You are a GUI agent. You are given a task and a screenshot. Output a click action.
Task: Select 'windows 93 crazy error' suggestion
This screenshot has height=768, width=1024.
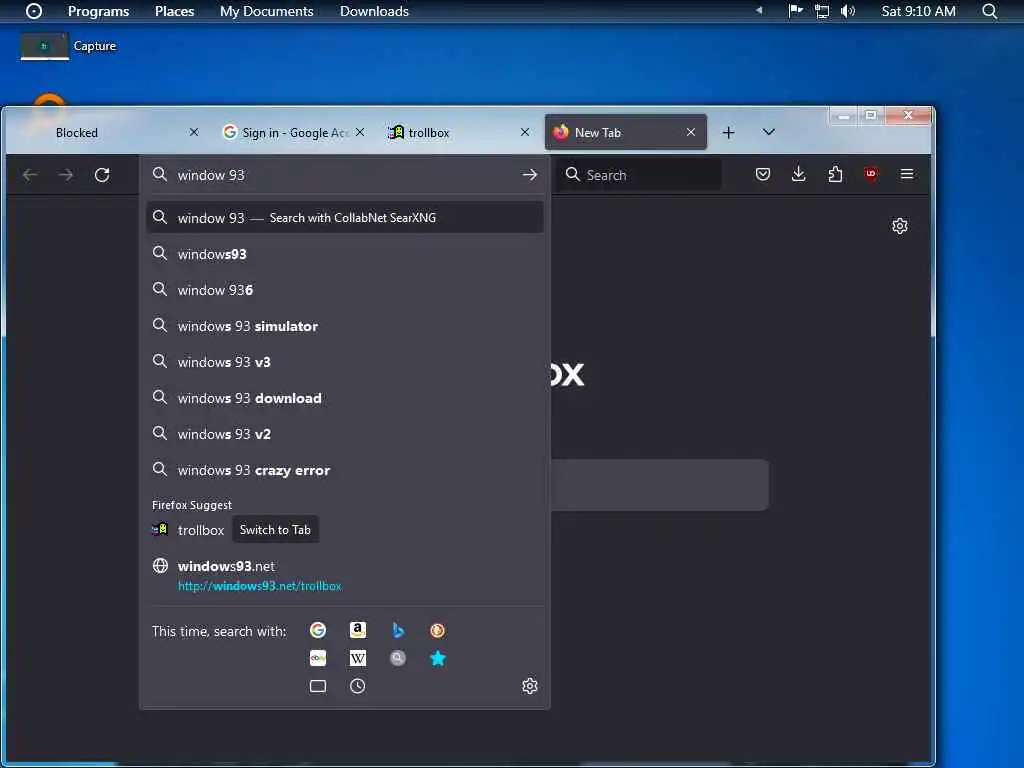click(345, 470)
